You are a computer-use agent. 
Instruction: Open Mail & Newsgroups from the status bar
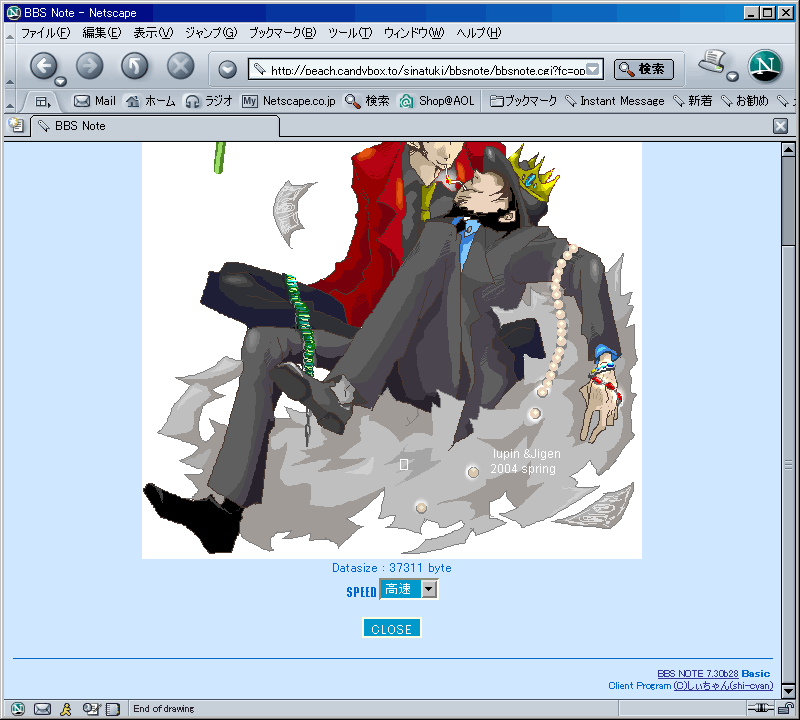tap(42, 708)
